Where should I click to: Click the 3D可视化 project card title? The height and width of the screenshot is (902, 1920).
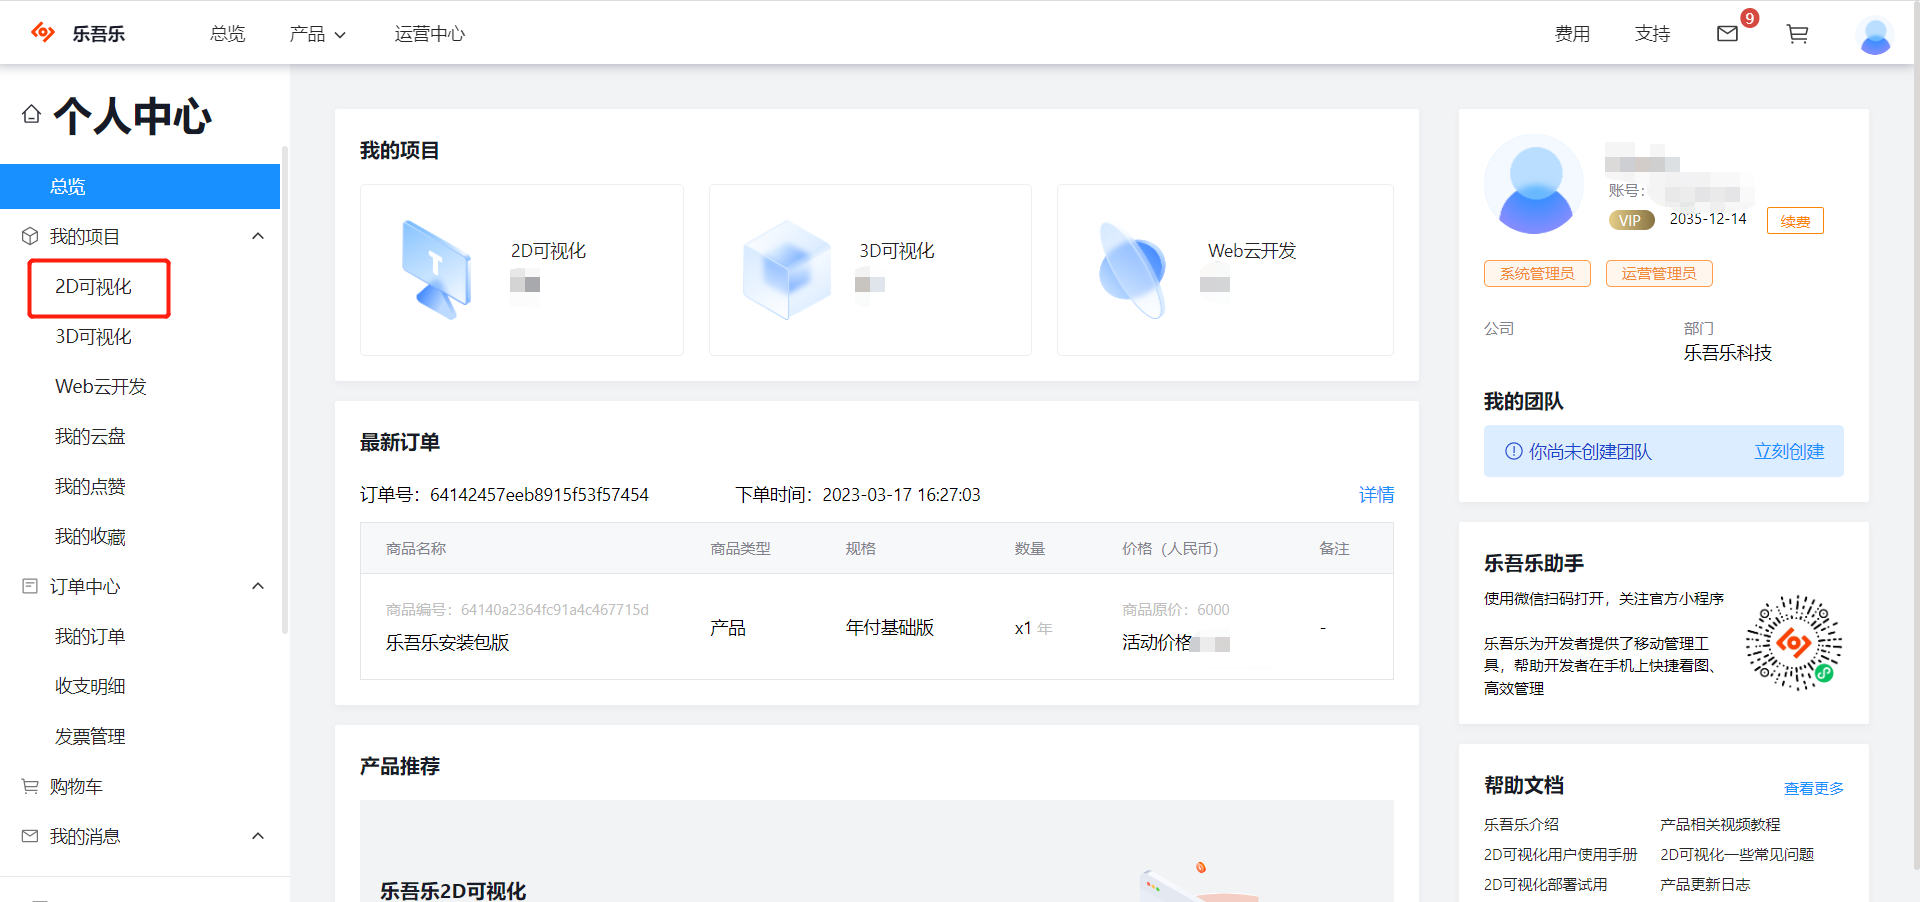pos(897,251)
